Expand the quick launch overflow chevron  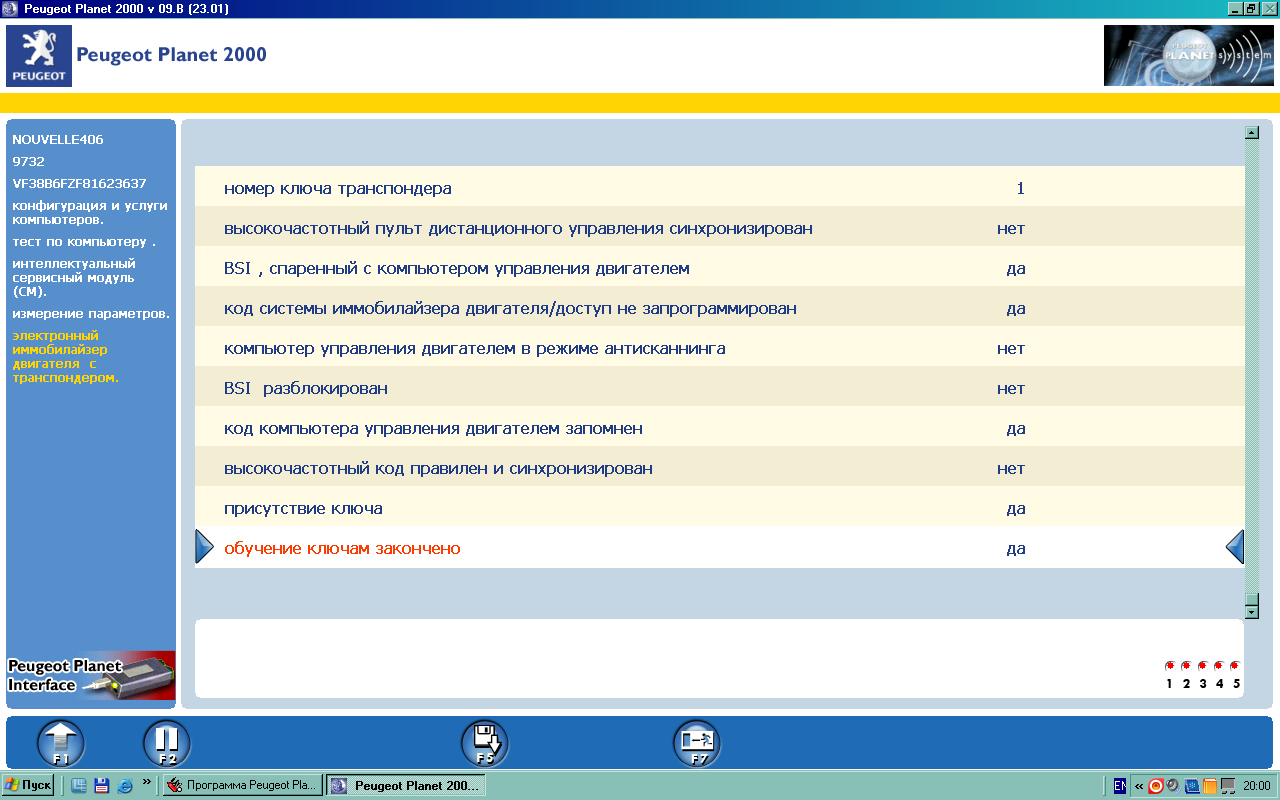point(147,781)
